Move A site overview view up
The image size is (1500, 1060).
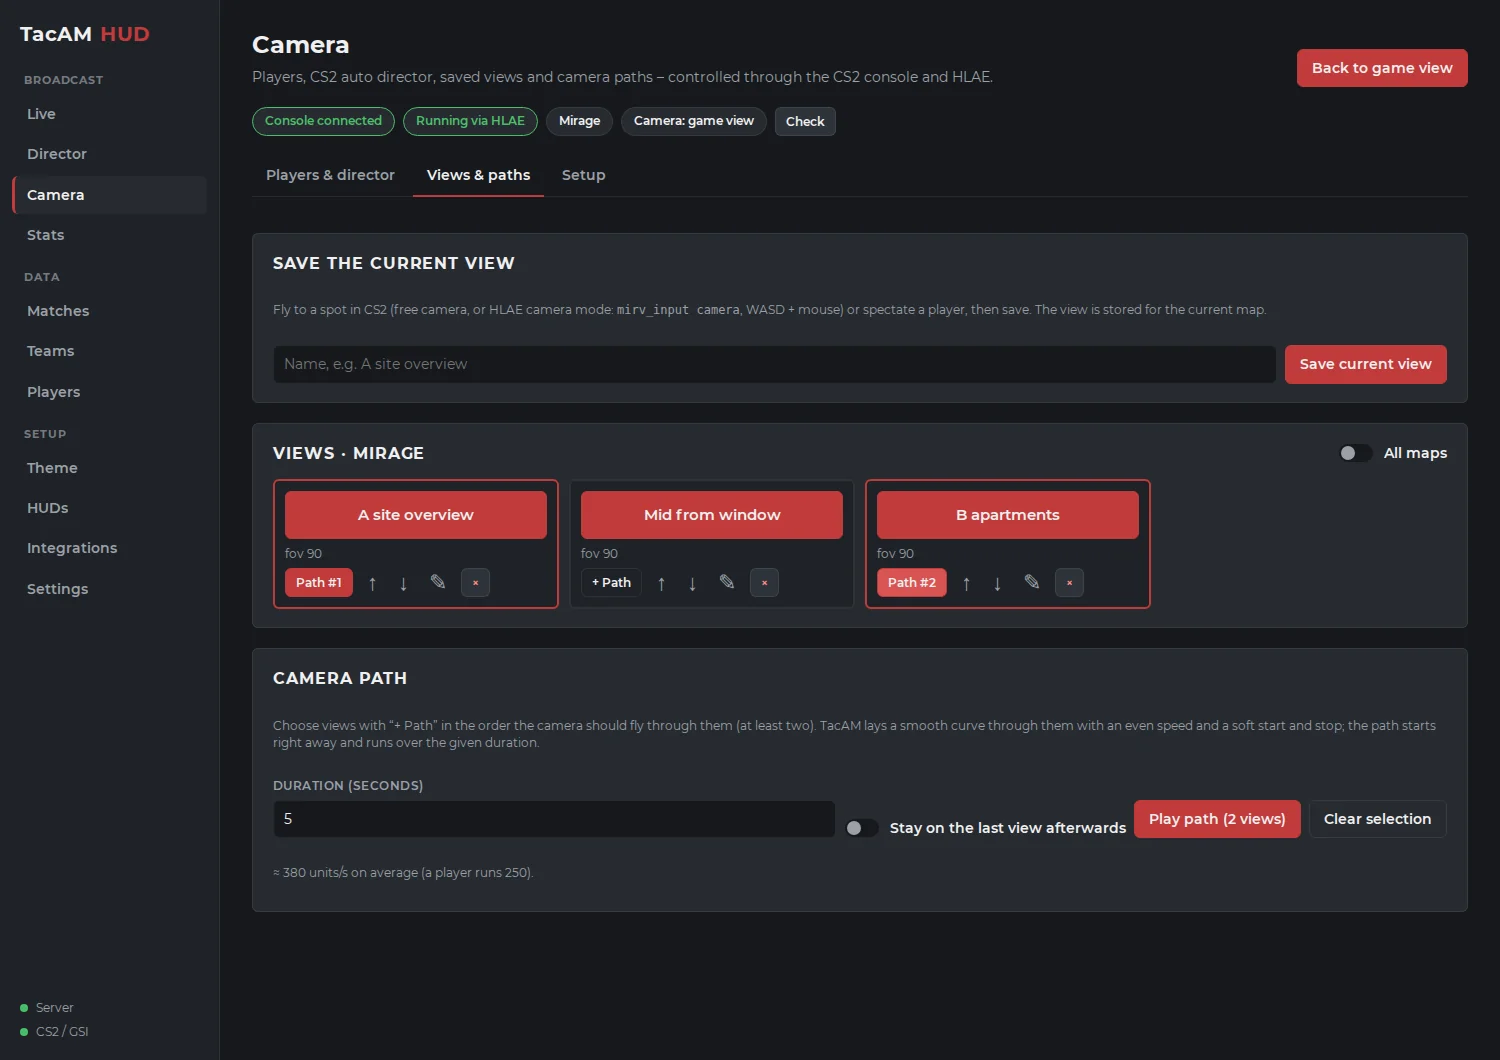[x=372, y=583]
